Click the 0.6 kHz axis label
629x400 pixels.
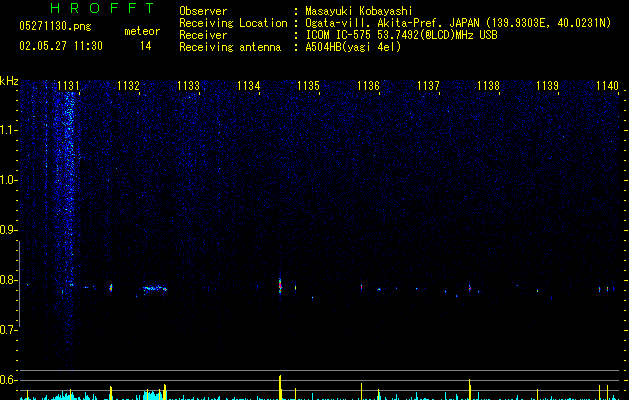pyautogui.click(x=7, y=380)
